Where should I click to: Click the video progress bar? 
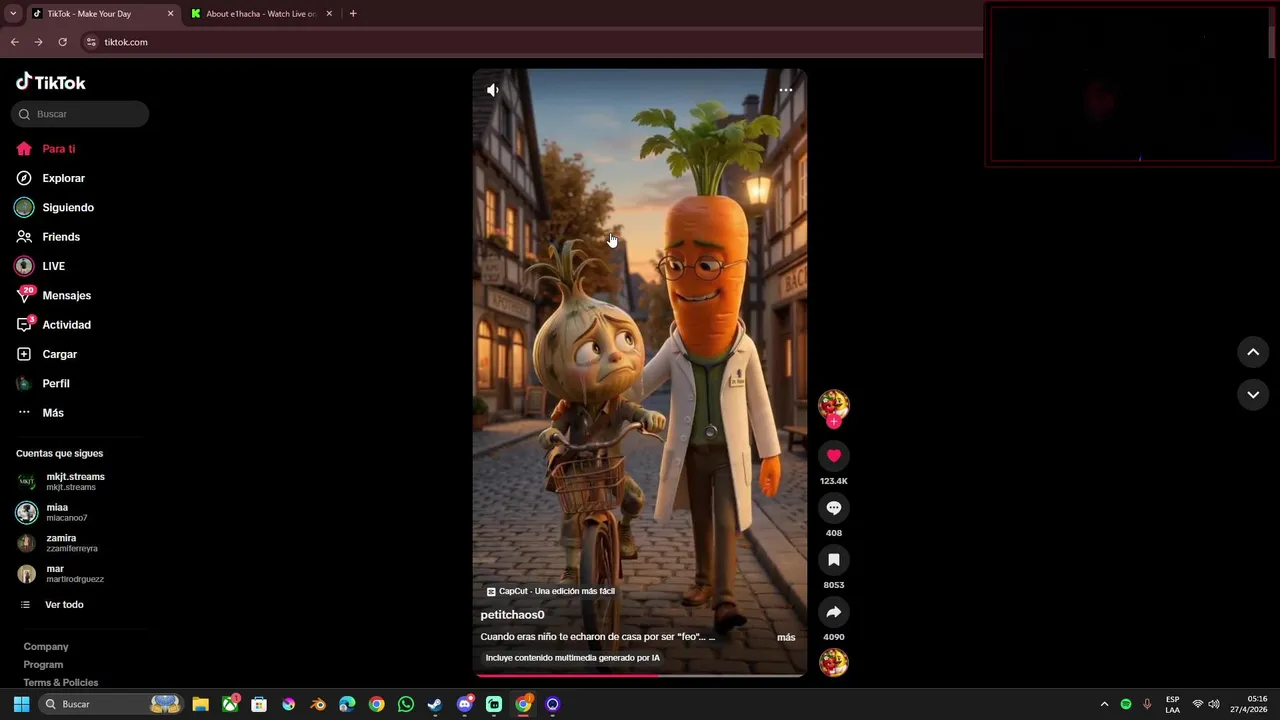pos(640,675)
